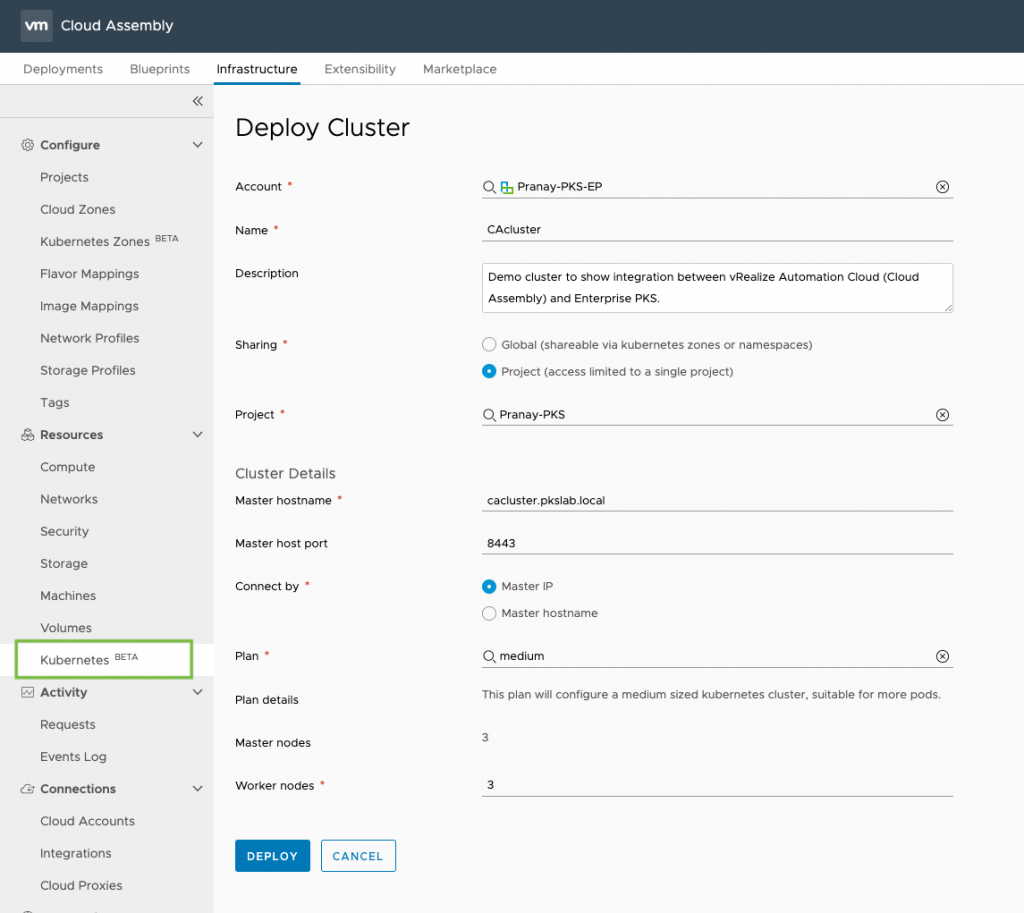Open Requests under Activity
This screenshot has height=913, width=1024.
67,725
